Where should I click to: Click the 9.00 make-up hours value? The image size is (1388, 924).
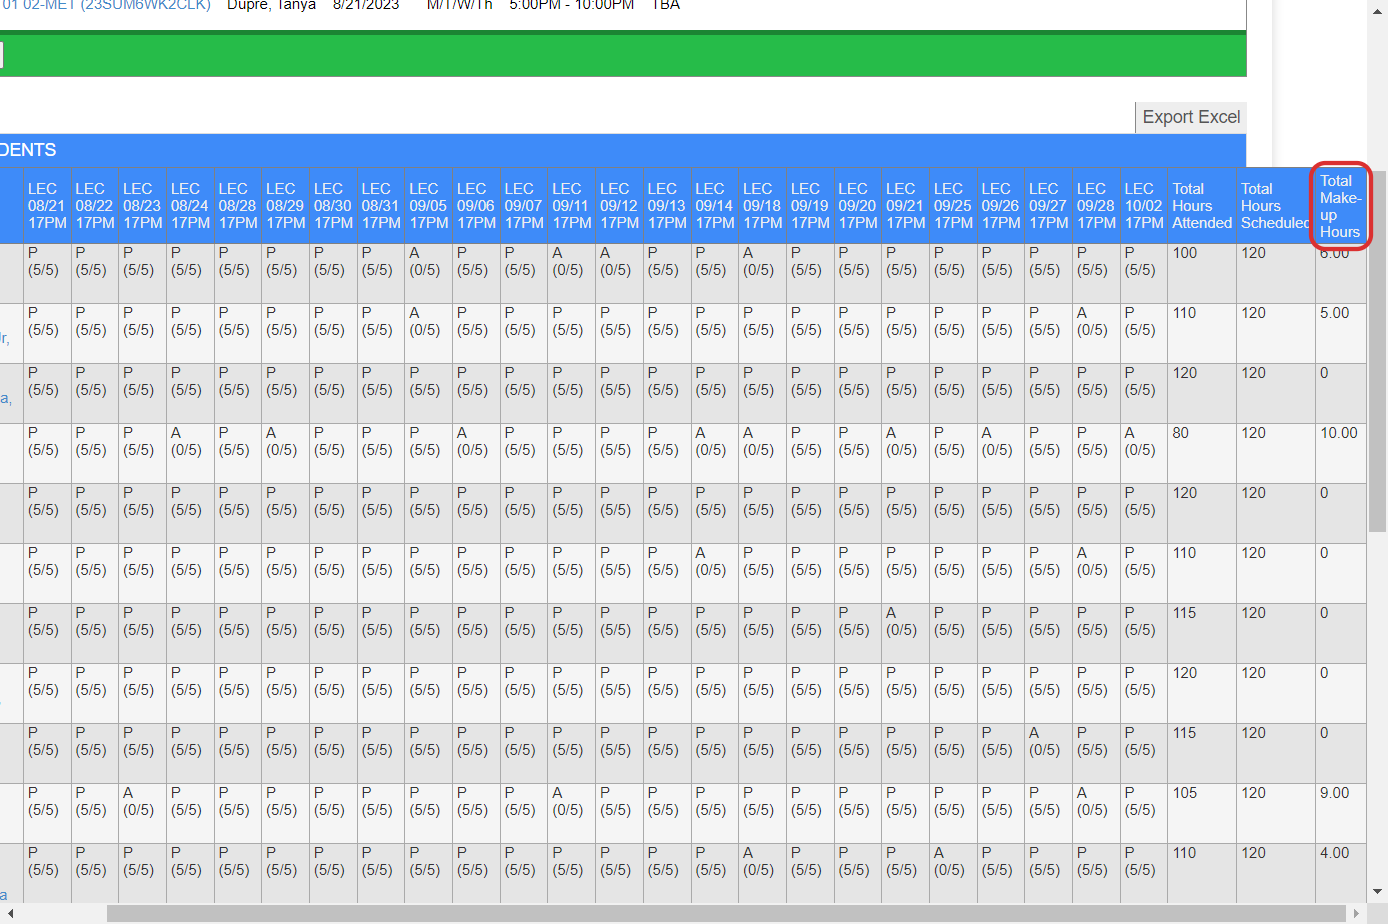(x=1334, y=793)
